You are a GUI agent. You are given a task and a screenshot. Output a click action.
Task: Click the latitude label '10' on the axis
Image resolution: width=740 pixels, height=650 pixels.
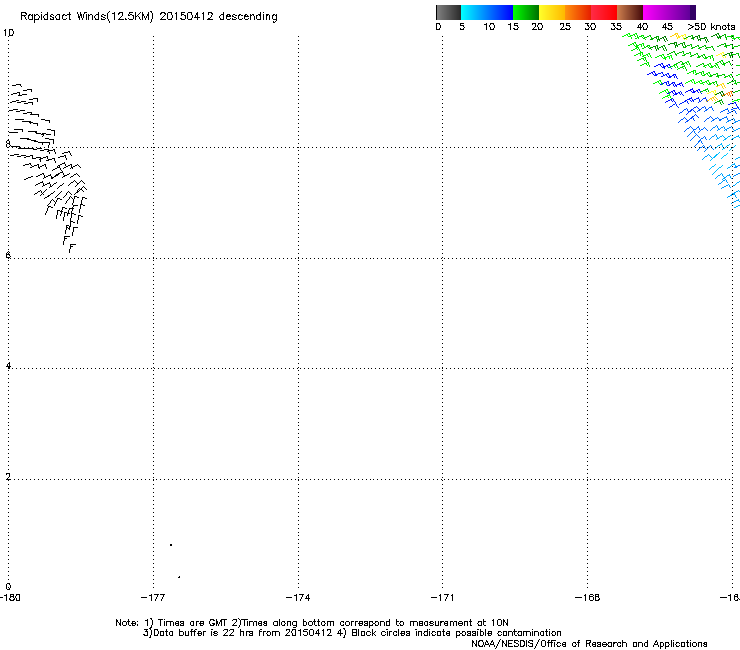[x=8, y=33]
